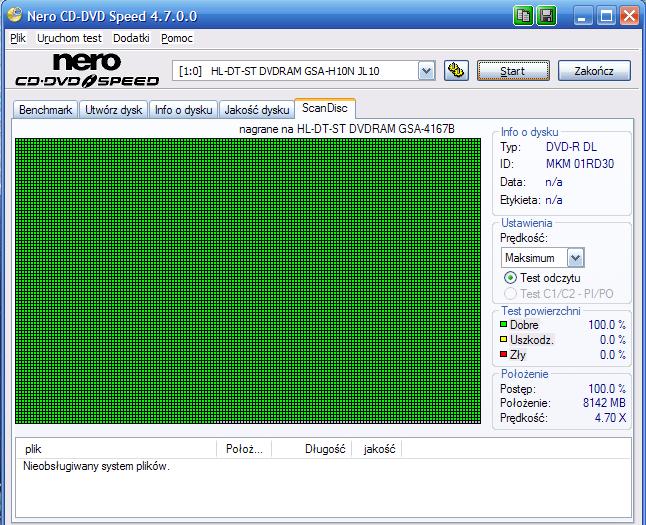The image size is (646, 525).
Task: Click the DVD-R DL disc type value
Action: pos(571,147)
